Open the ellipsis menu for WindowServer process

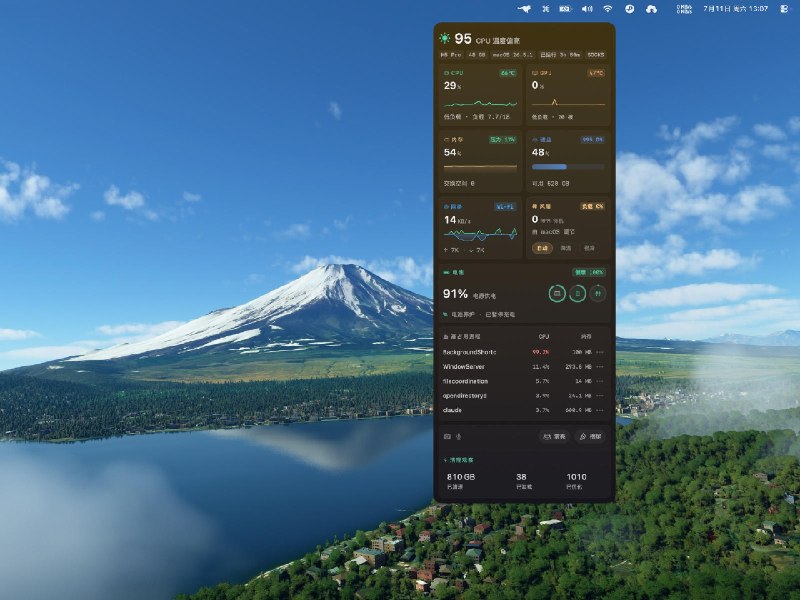pos(600,367)
